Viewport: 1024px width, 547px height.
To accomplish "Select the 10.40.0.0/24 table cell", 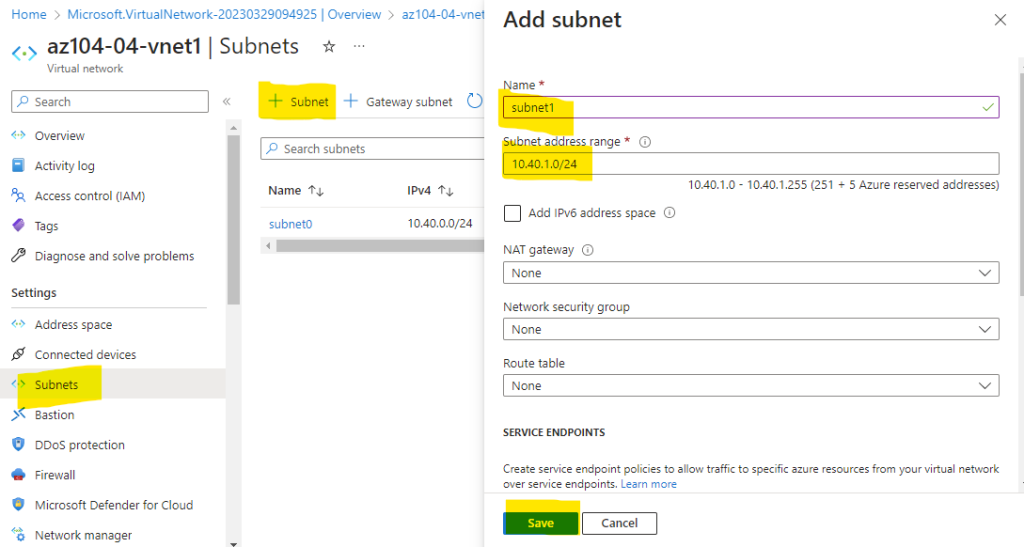I will coord(440,223).
